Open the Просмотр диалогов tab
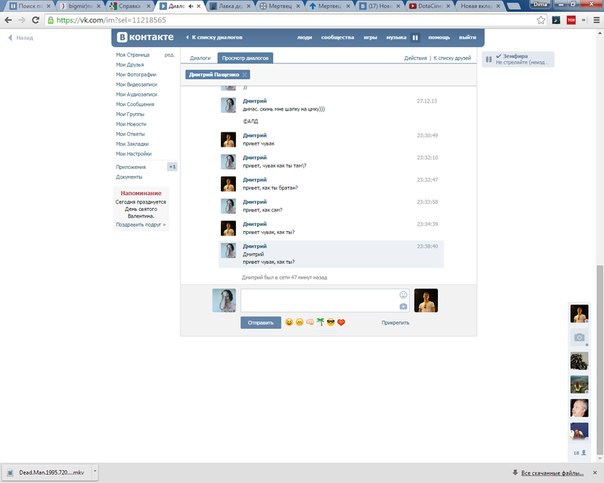The width and height of the screenshot is (604, 483). pyautogui.click(x=245, y=58)
